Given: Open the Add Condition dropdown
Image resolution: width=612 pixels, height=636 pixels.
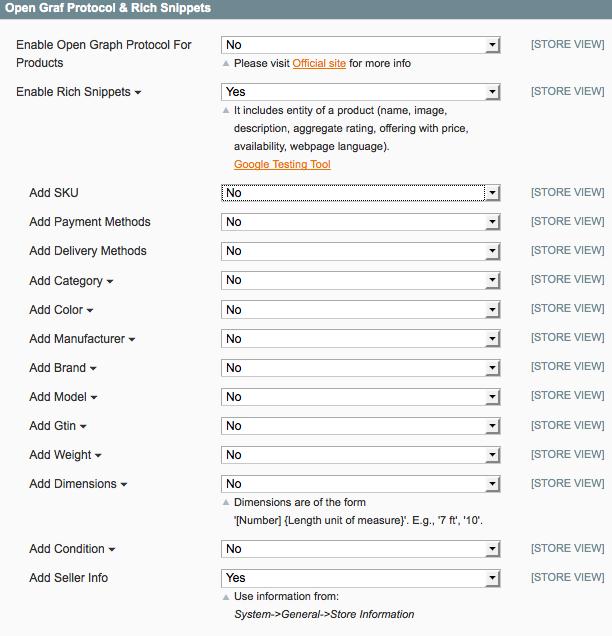Looking at the screenshot, I should [360, 549].
